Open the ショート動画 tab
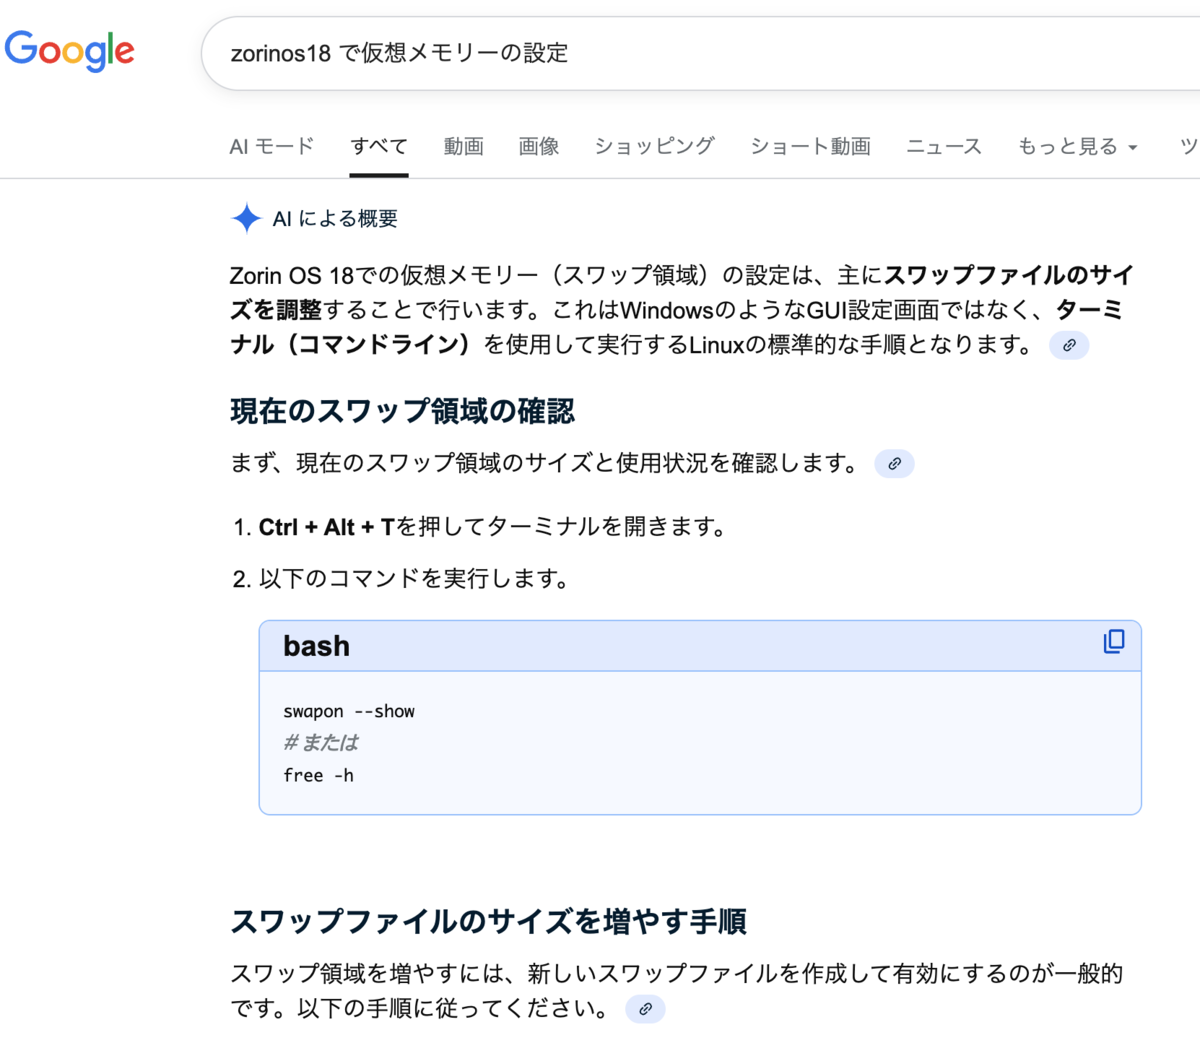The height and width of the screenshot is (1043, 1200). pos(810,147)
